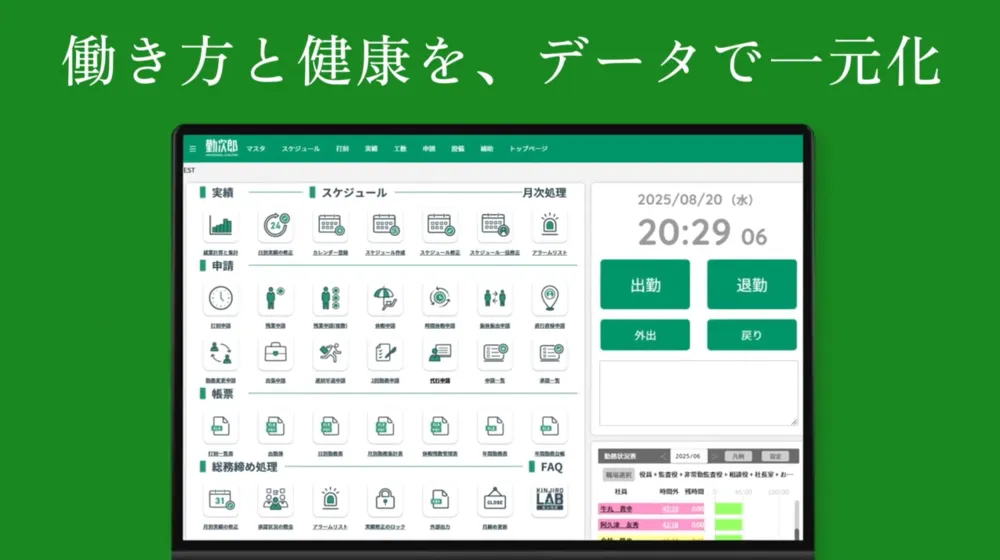This screenshot has height=560, width=1000.
Task: Open the two-person swap 振休振出申請 icon
Action: (495, 298)
